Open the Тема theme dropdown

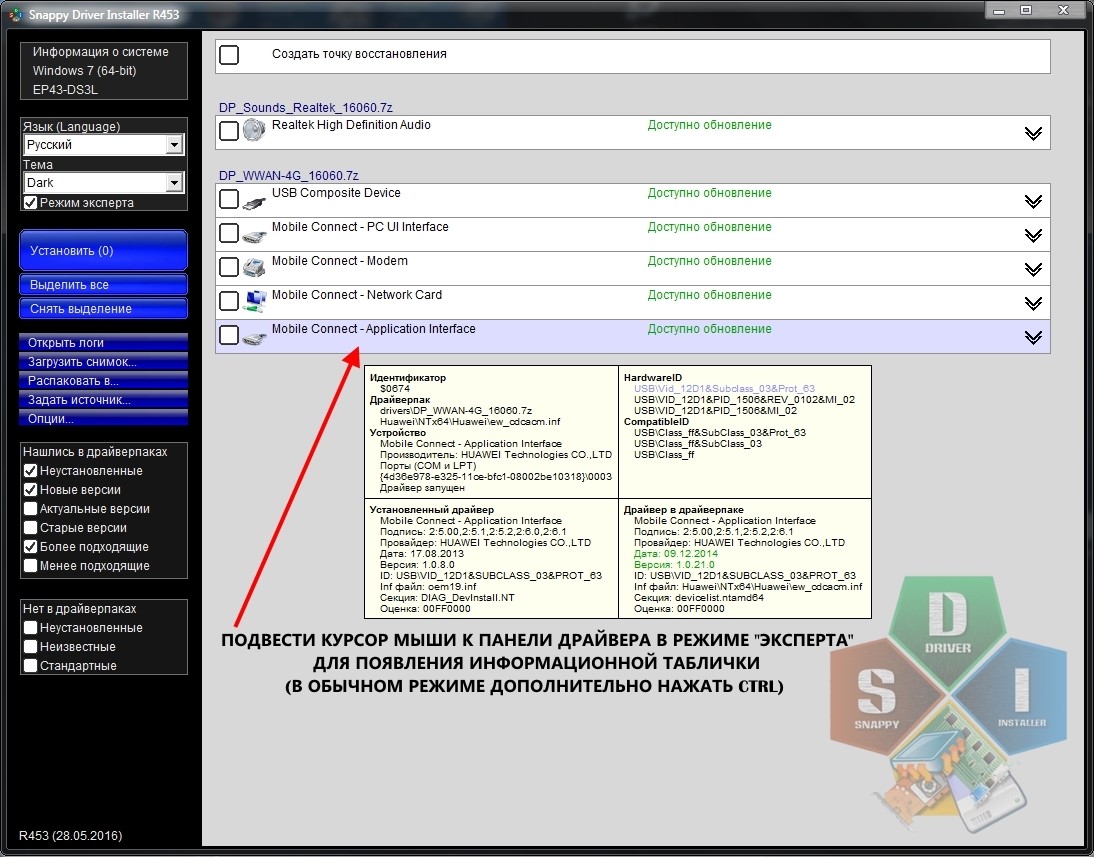(x=104, y=182)
